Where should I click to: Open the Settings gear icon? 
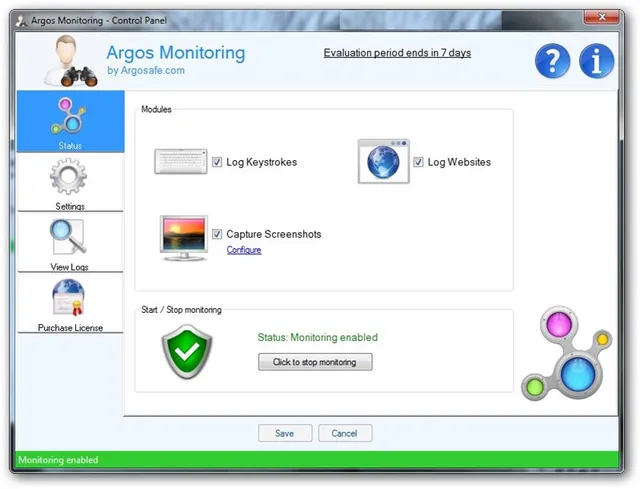tap(69, 178)
